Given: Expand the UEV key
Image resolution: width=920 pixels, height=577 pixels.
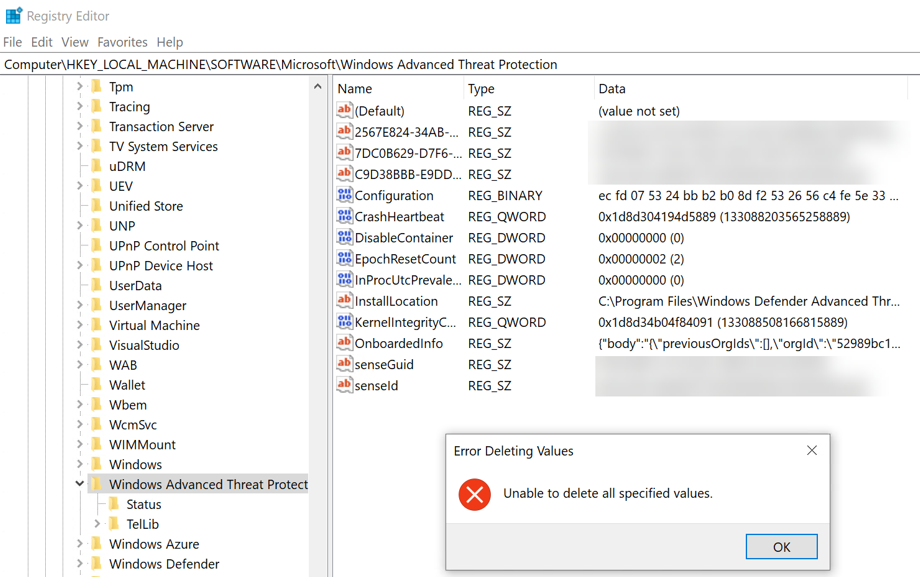Looking at the screenshot, I should 80,186.
